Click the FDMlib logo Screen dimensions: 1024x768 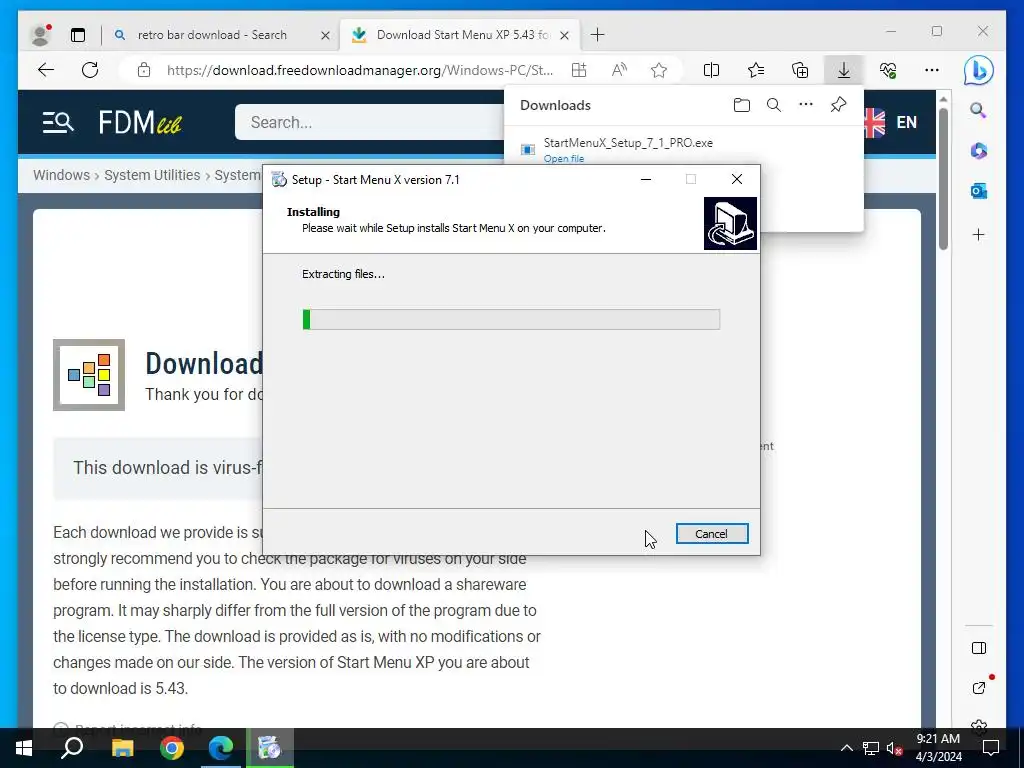click(140, 122)
